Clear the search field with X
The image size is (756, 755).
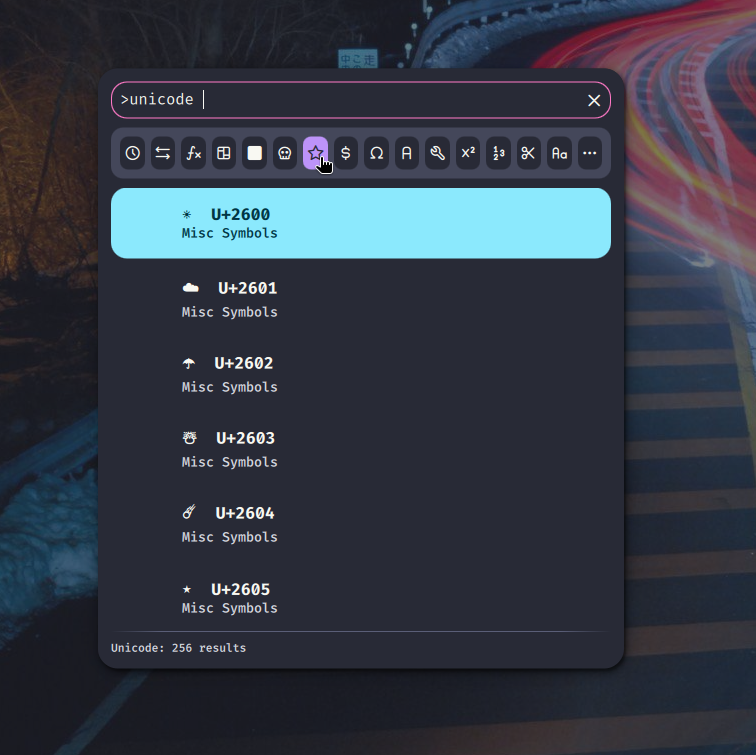pos(594,100)
